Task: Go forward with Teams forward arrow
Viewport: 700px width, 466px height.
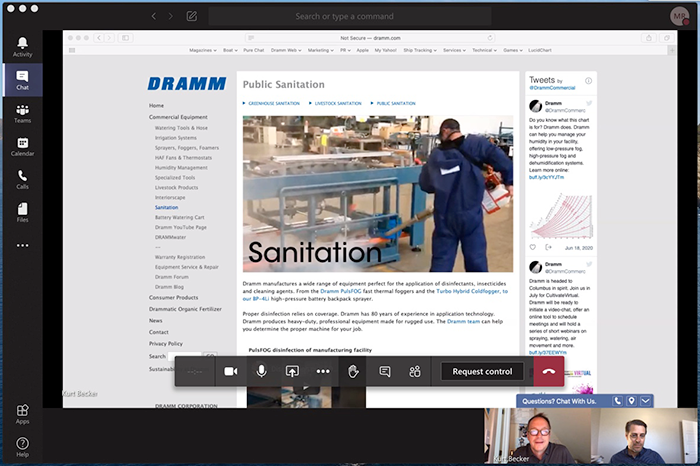Action: coord(171,17)
